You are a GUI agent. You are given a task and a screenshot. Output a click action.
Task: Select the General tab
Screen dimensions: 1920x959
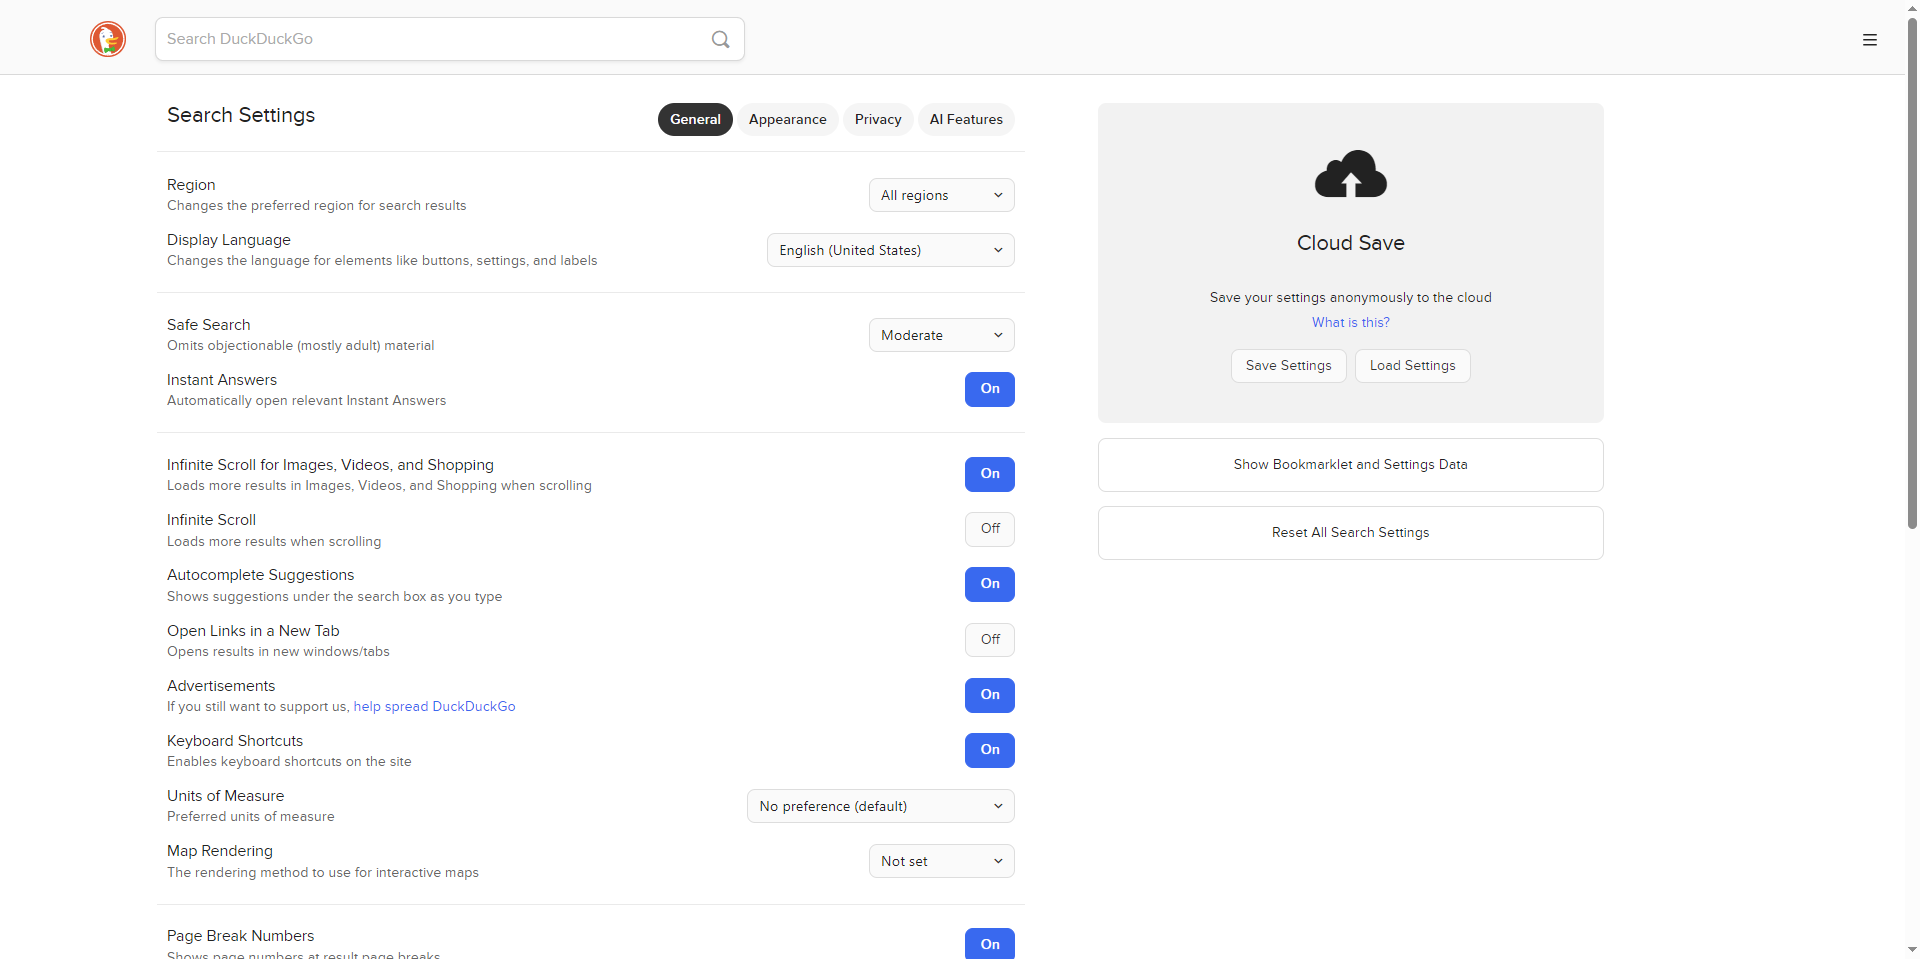point(695,119)
